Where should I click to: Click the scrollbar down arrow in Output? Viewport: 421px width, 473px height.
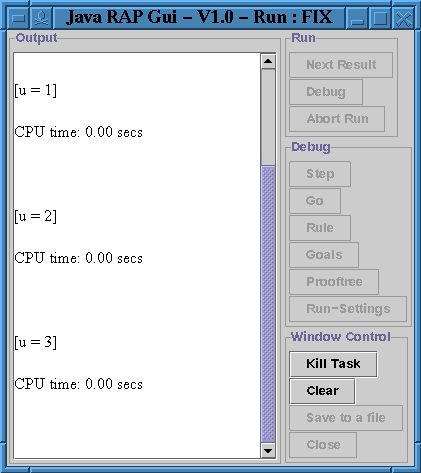pos(268,451)
